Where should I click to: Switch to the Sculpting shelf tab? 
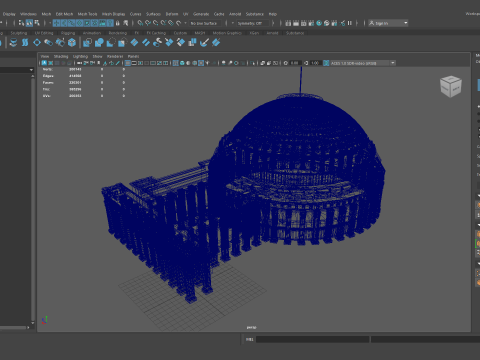pos(19,33)
